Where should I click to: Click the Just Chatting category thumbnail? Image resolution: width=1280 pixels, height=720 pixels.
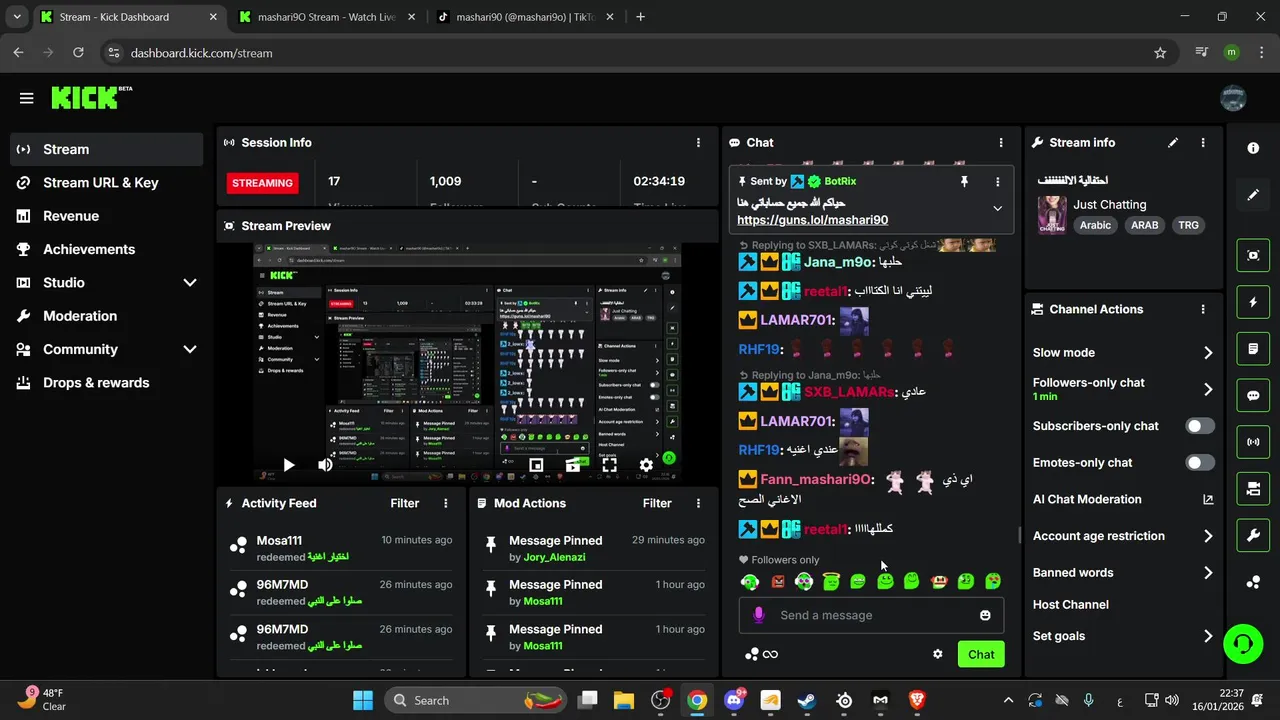tap(1051, 215)
